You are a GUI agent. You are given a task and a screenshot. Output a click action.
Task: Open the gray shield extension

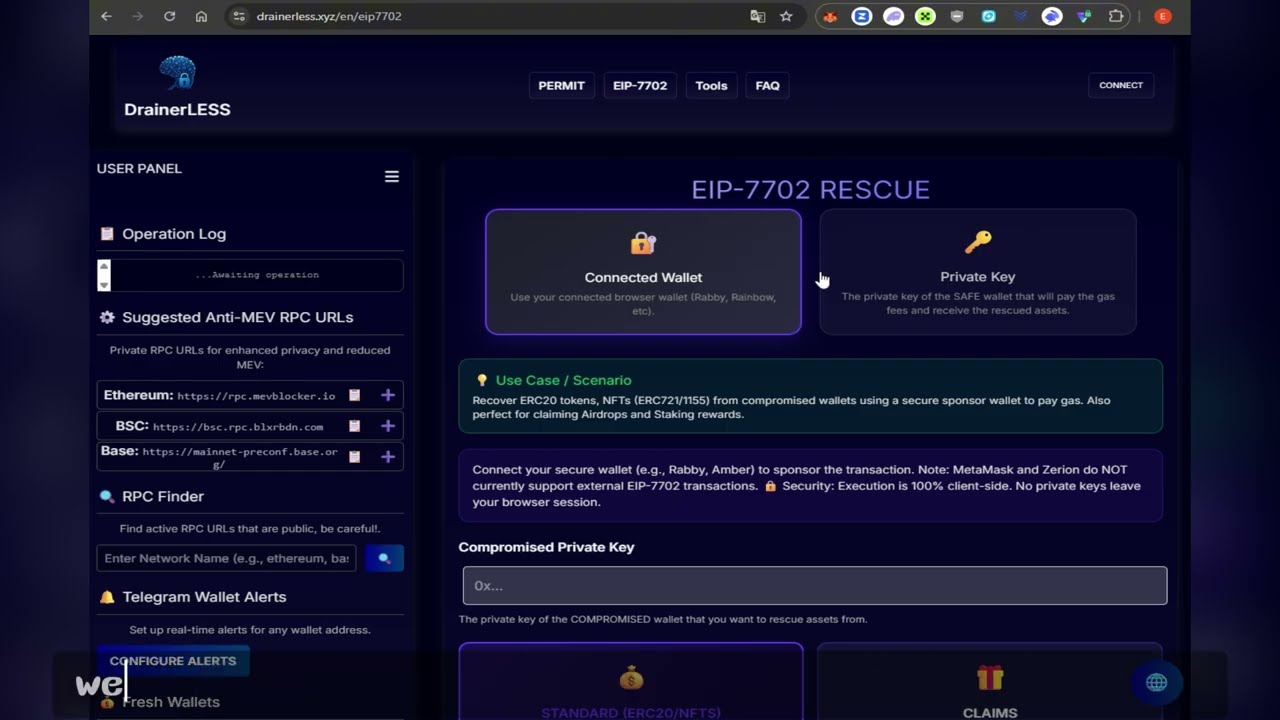coord(957,16)
